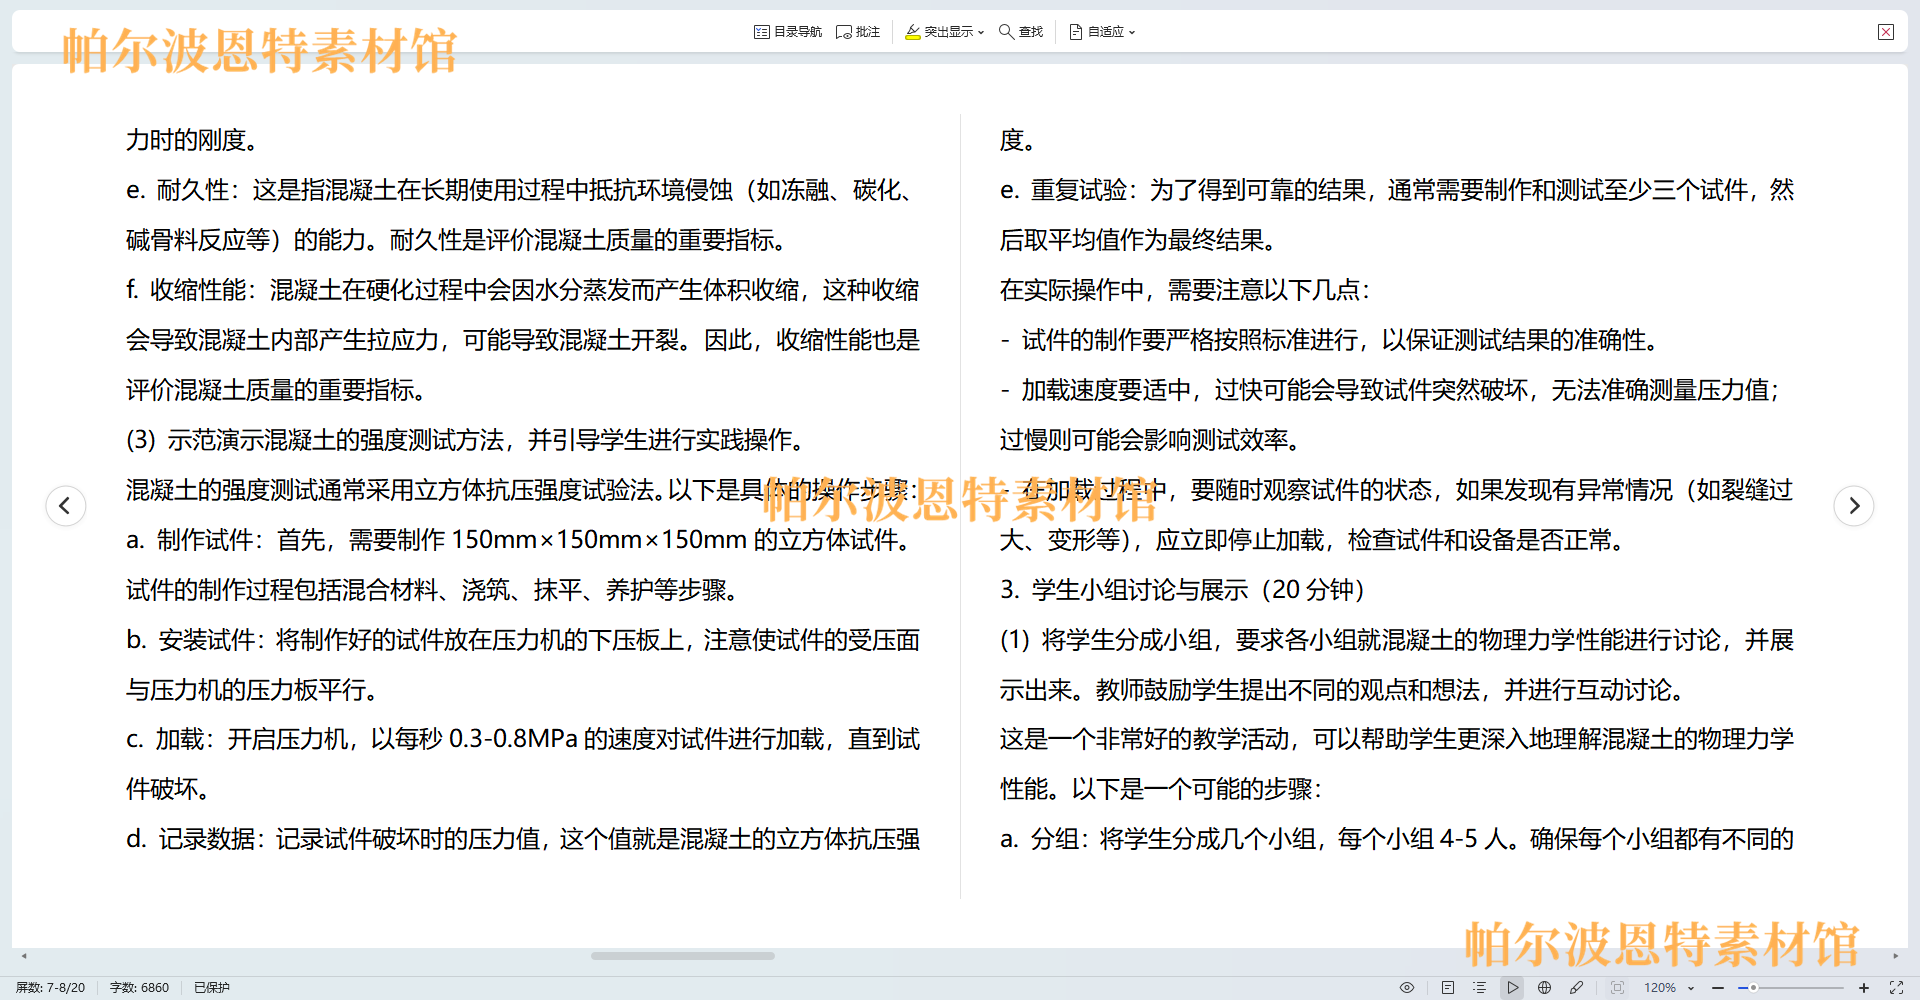Click the zoom slider handle
This screenshot has height=1000, width=1920.
(1753, 988)
